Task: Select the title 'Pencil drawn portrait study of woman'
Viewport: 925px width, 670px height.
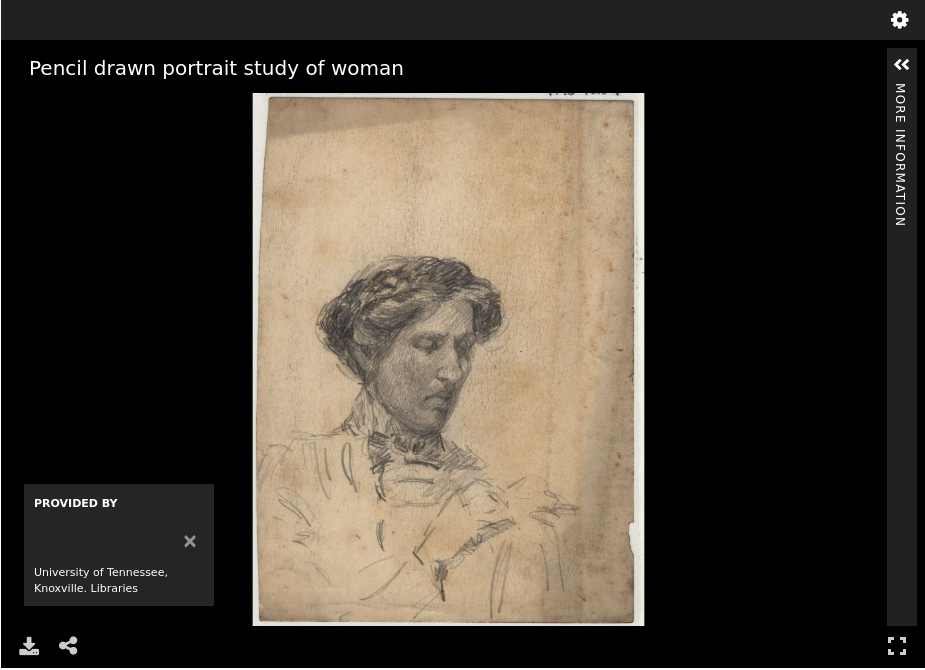Action: coord(217,68)
